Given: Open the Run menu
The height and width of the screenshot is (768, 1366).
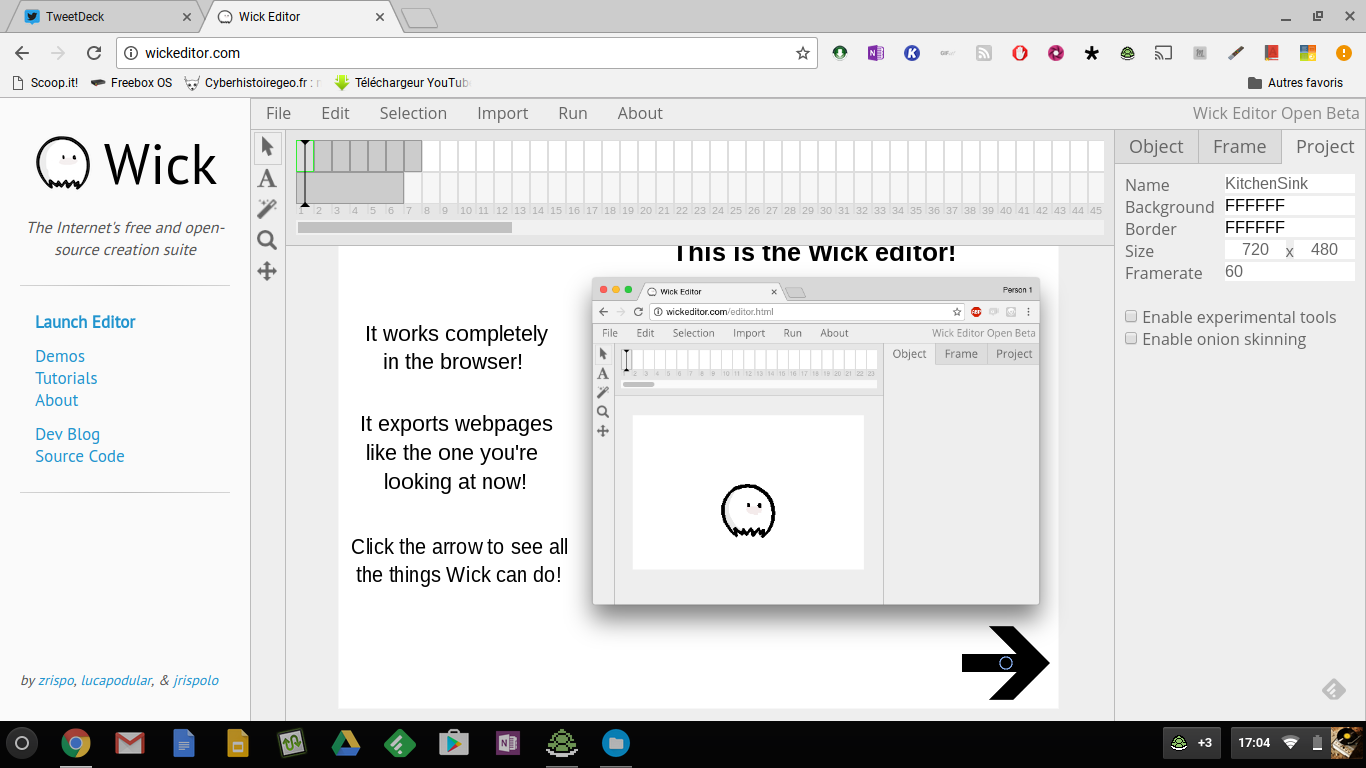Looking at the screenshot, I should [573, 113].
